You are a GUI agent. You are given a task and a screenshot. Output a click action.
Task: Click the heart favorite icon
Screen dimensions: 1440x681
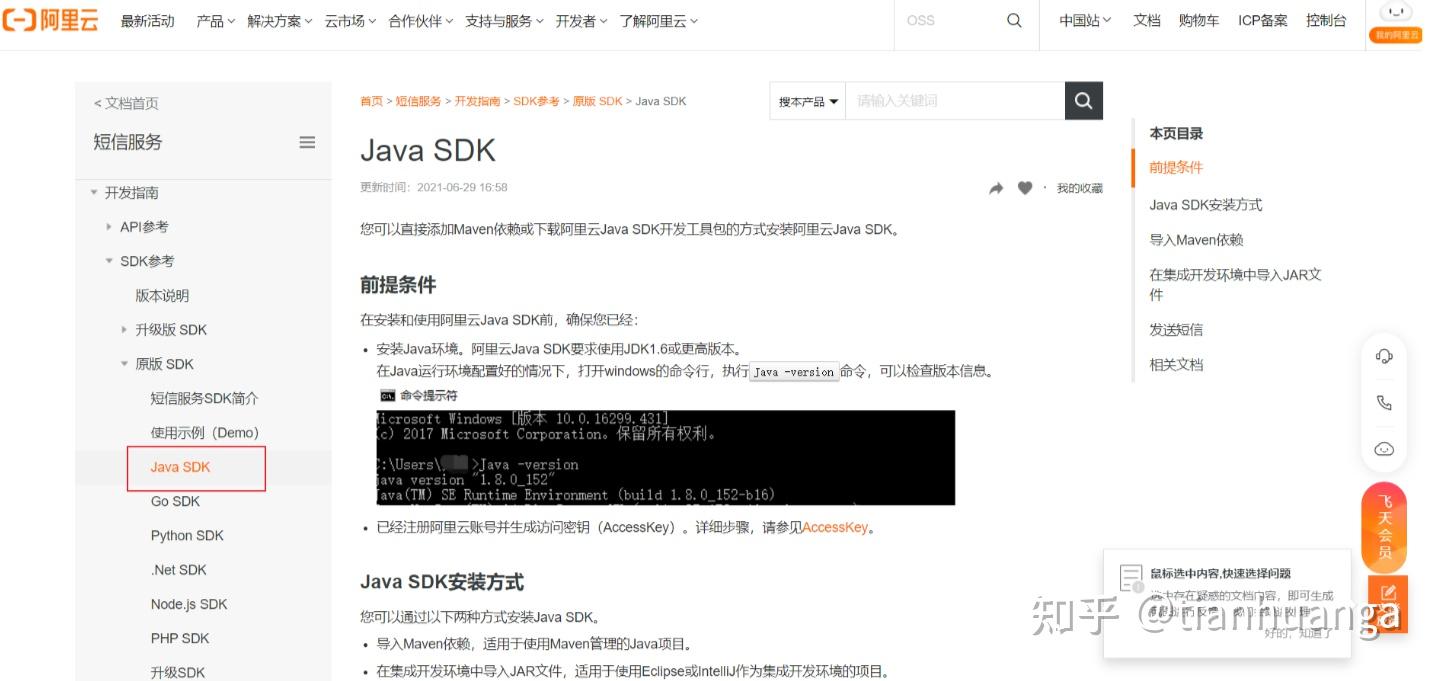pos(1025,187)
